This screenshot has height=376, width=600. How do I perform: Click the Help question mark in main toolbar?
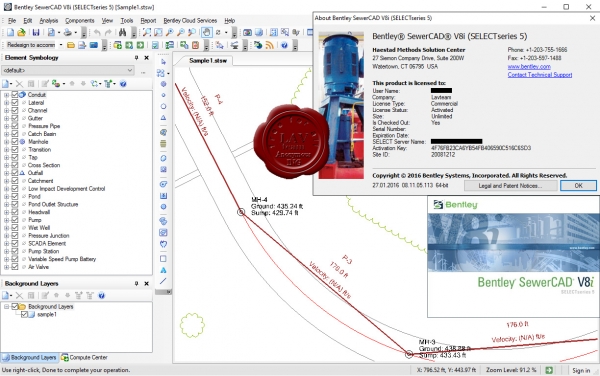[284, 46]
